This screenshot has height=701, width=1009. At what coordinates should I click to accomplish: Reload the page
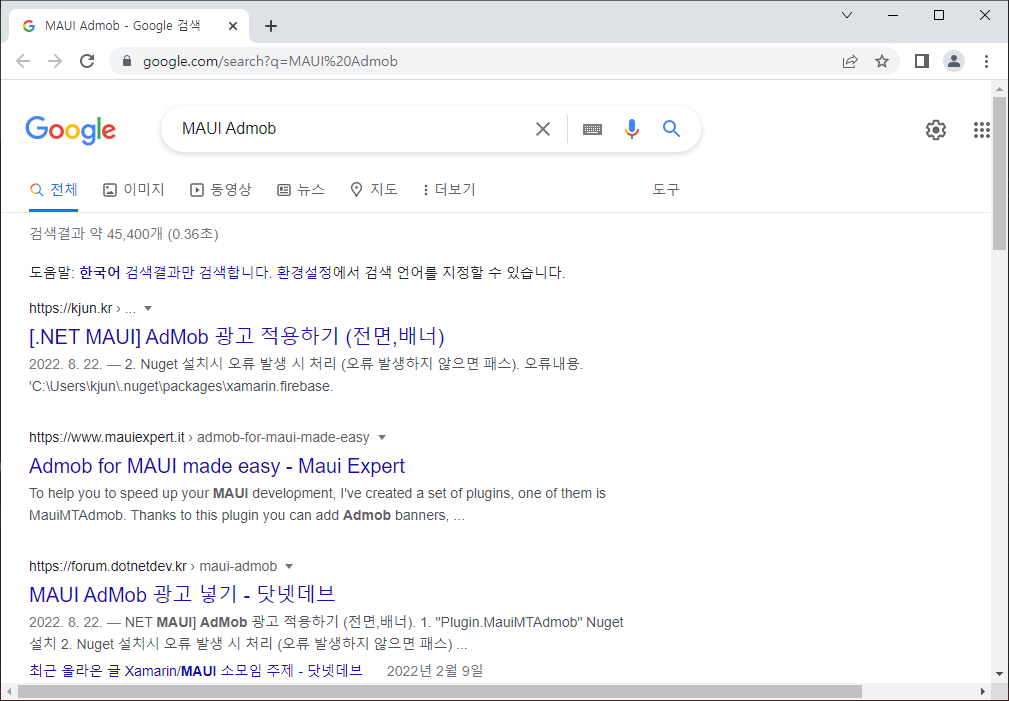pos(87,61)
